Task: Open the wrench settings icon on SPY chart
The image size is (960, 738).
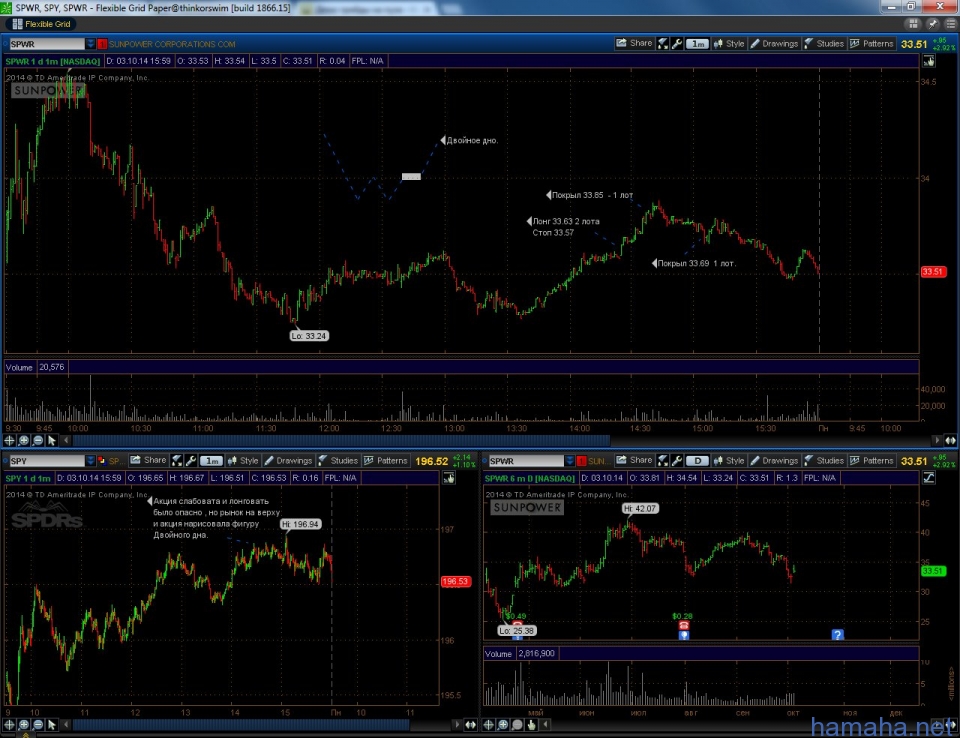Action: coord(190,461)
